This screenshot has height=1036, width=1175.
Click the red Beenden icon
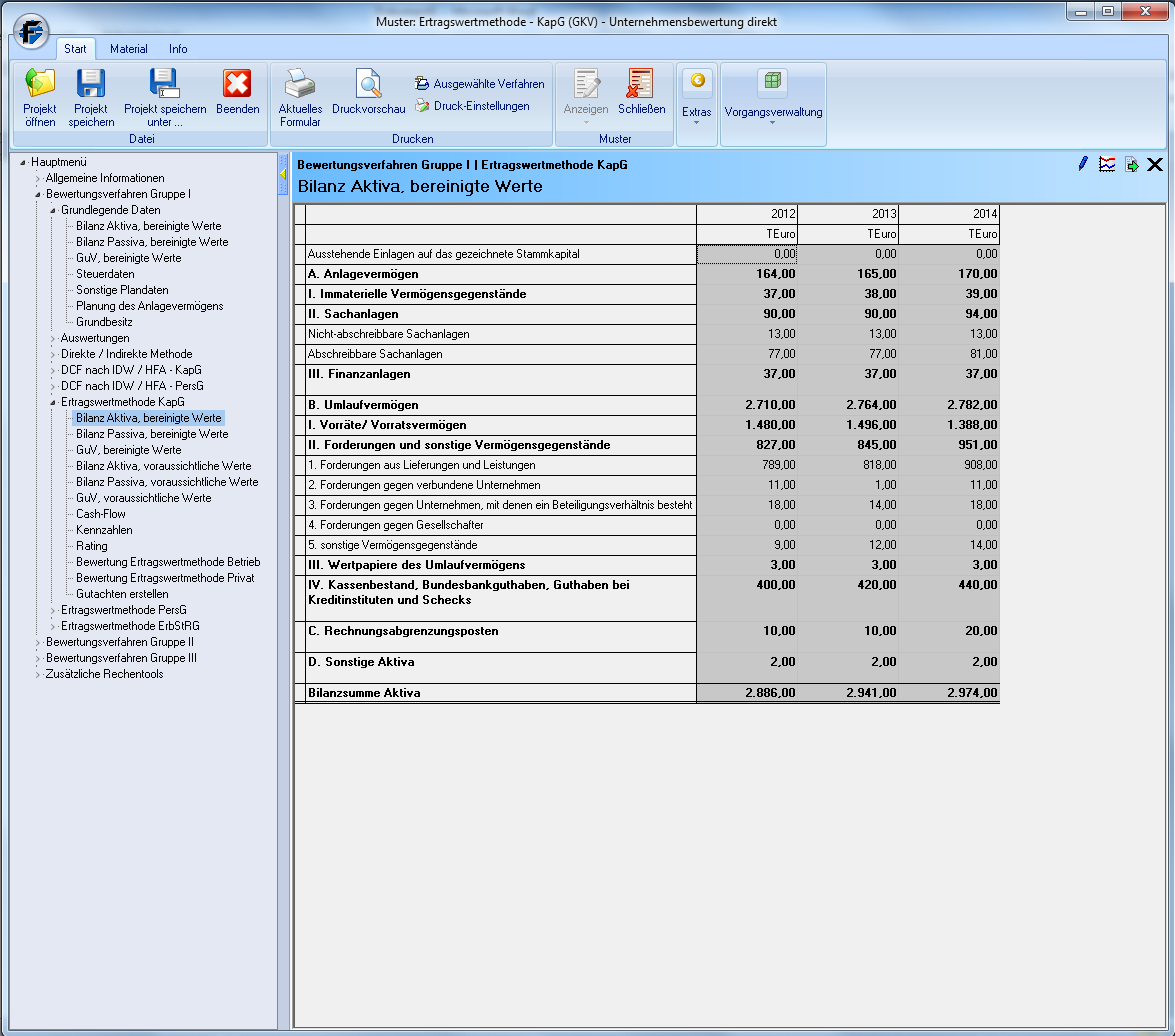(237, 83)
